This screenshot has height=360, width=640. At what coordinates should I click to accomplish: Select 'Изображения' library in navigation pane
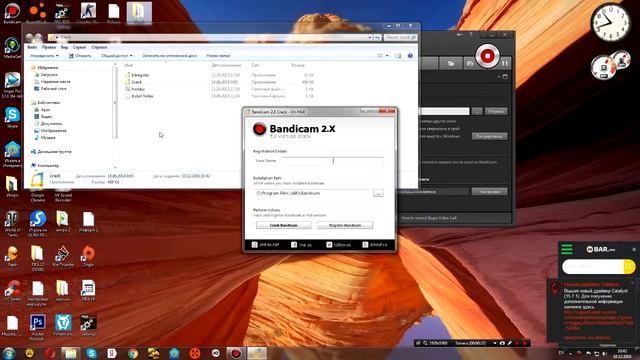[53, 131]
